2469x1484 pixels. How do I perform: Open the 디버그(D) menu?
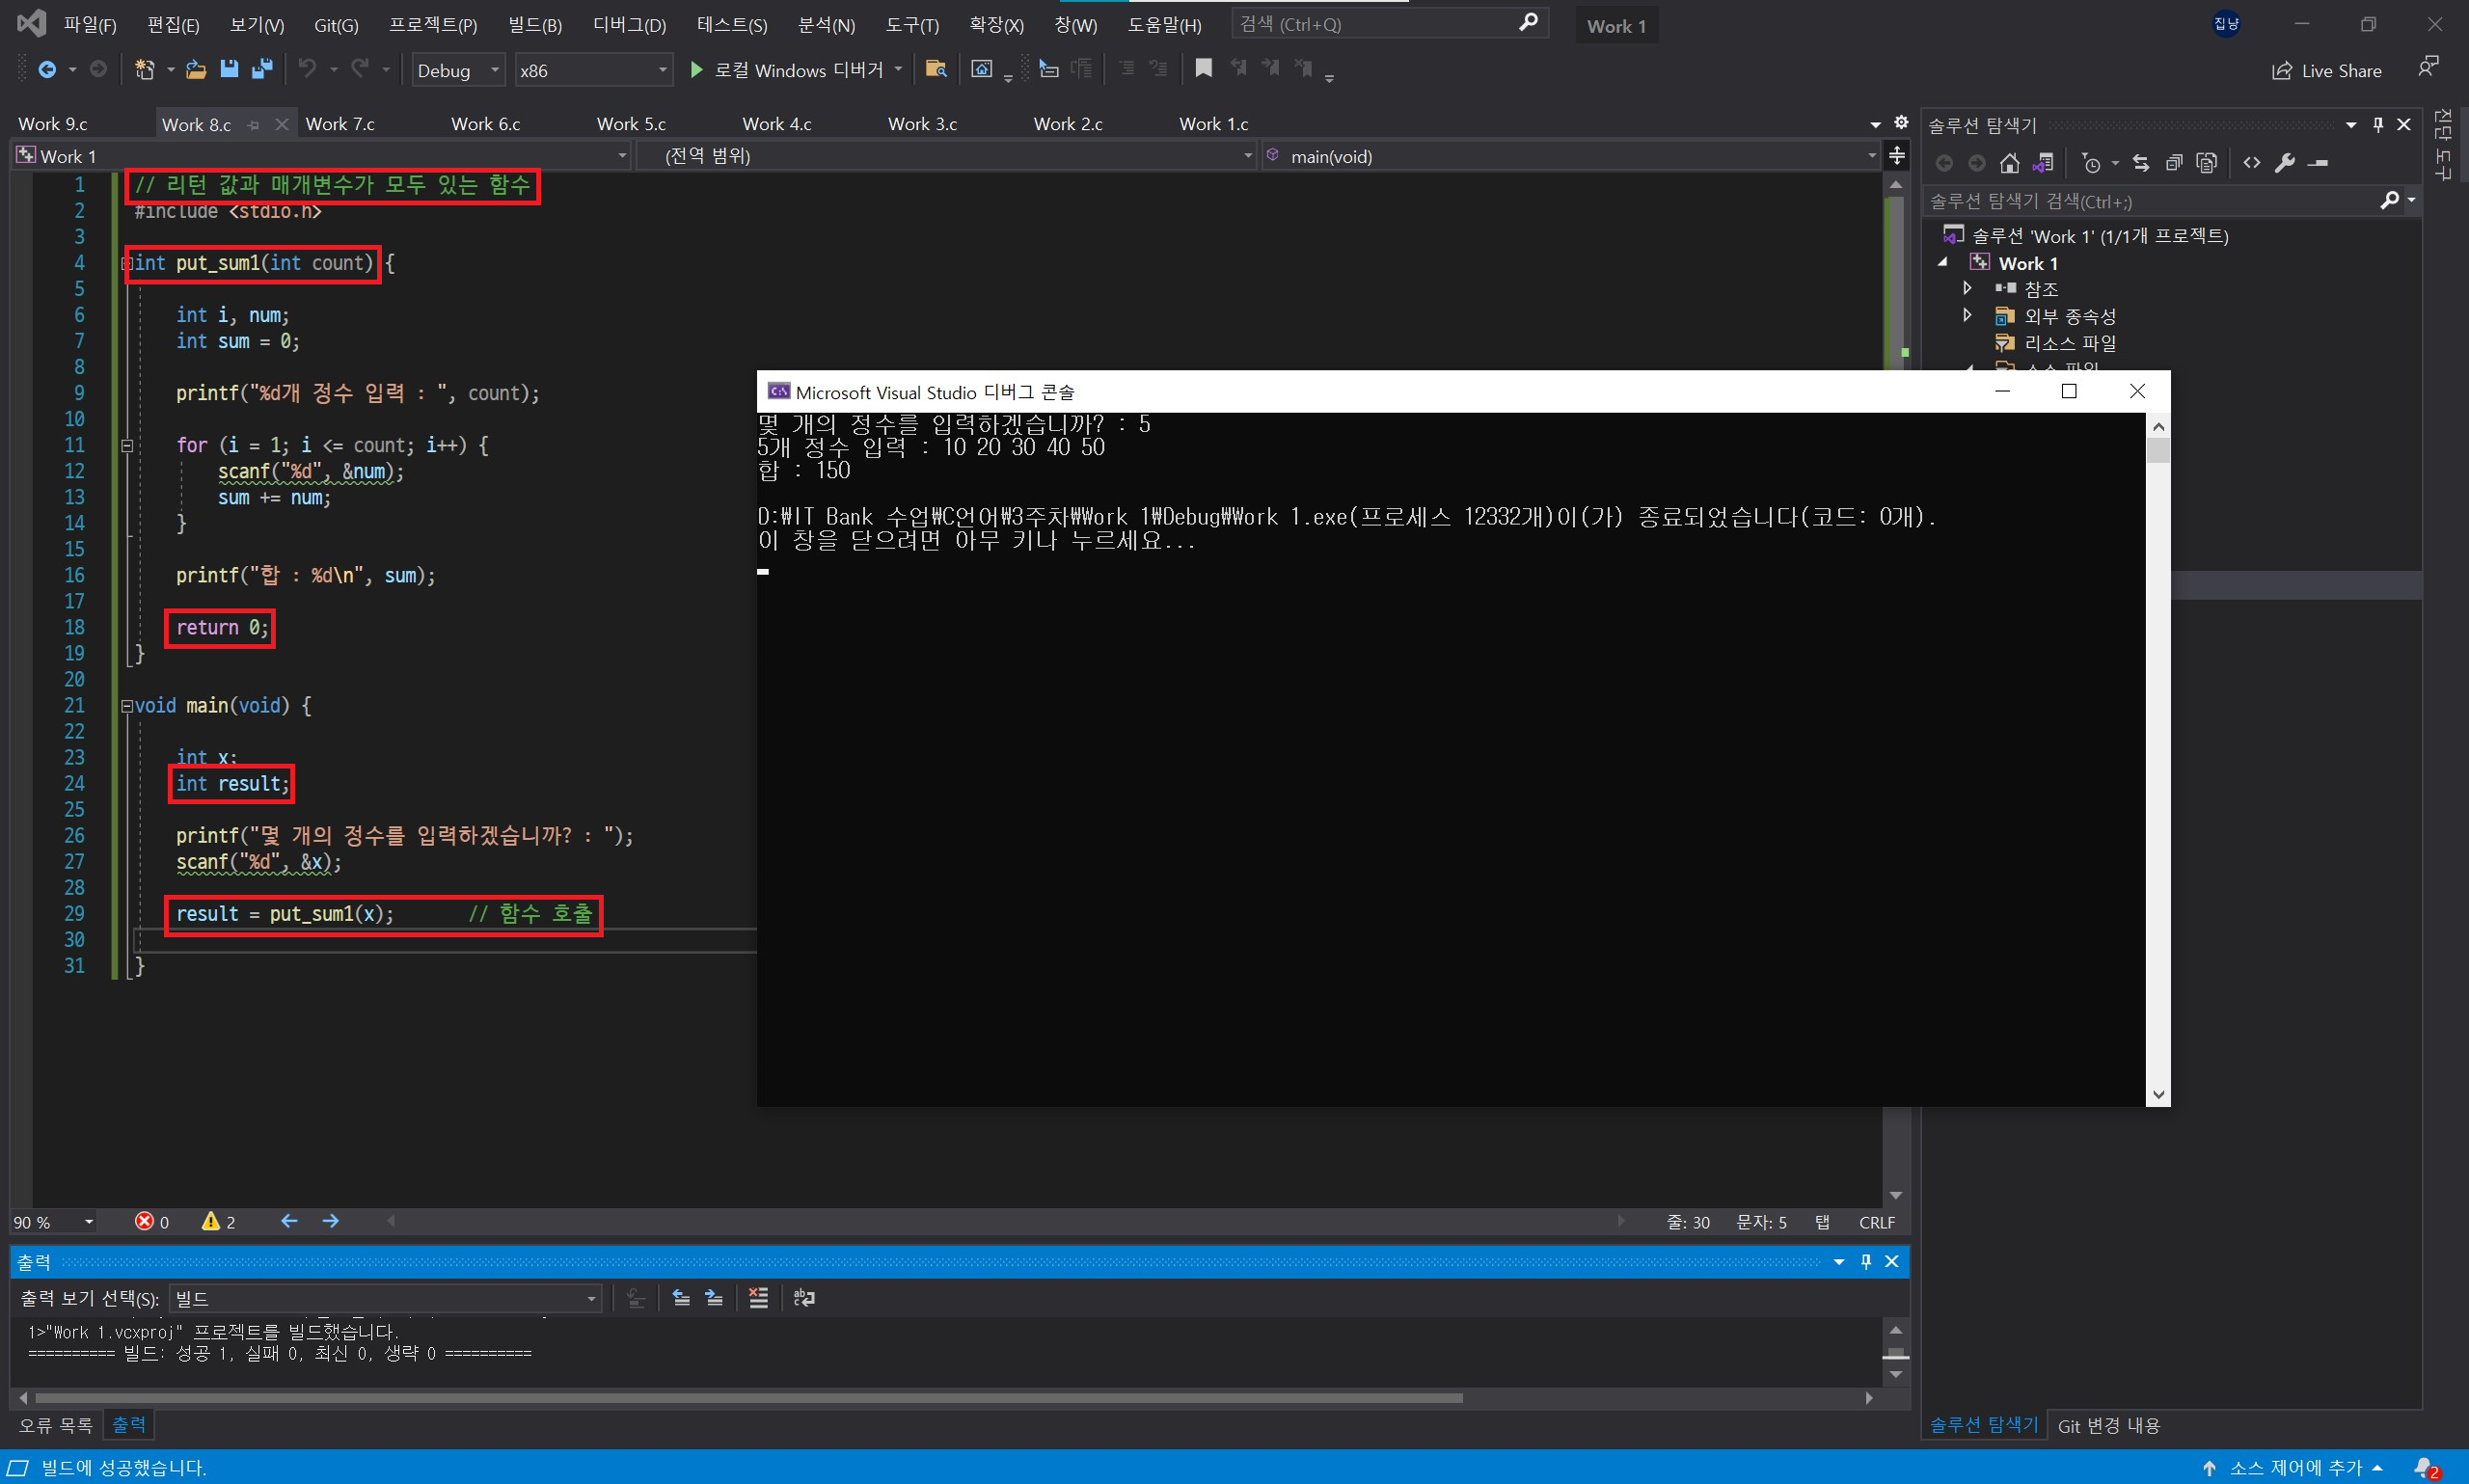point(629,25)
